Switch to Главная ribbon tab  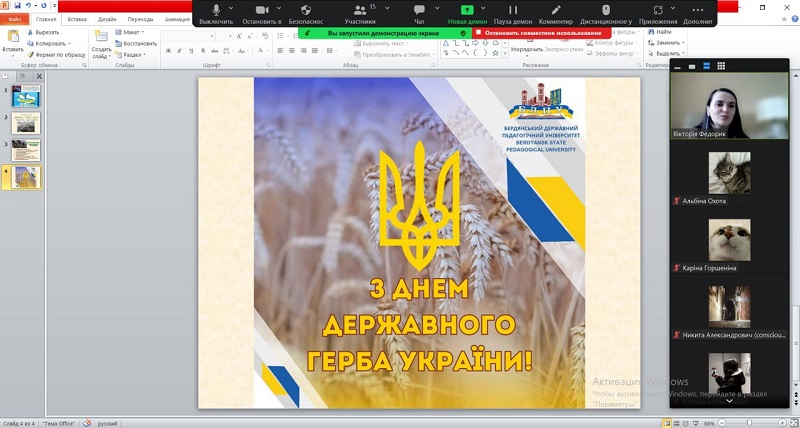coord(46,19)
